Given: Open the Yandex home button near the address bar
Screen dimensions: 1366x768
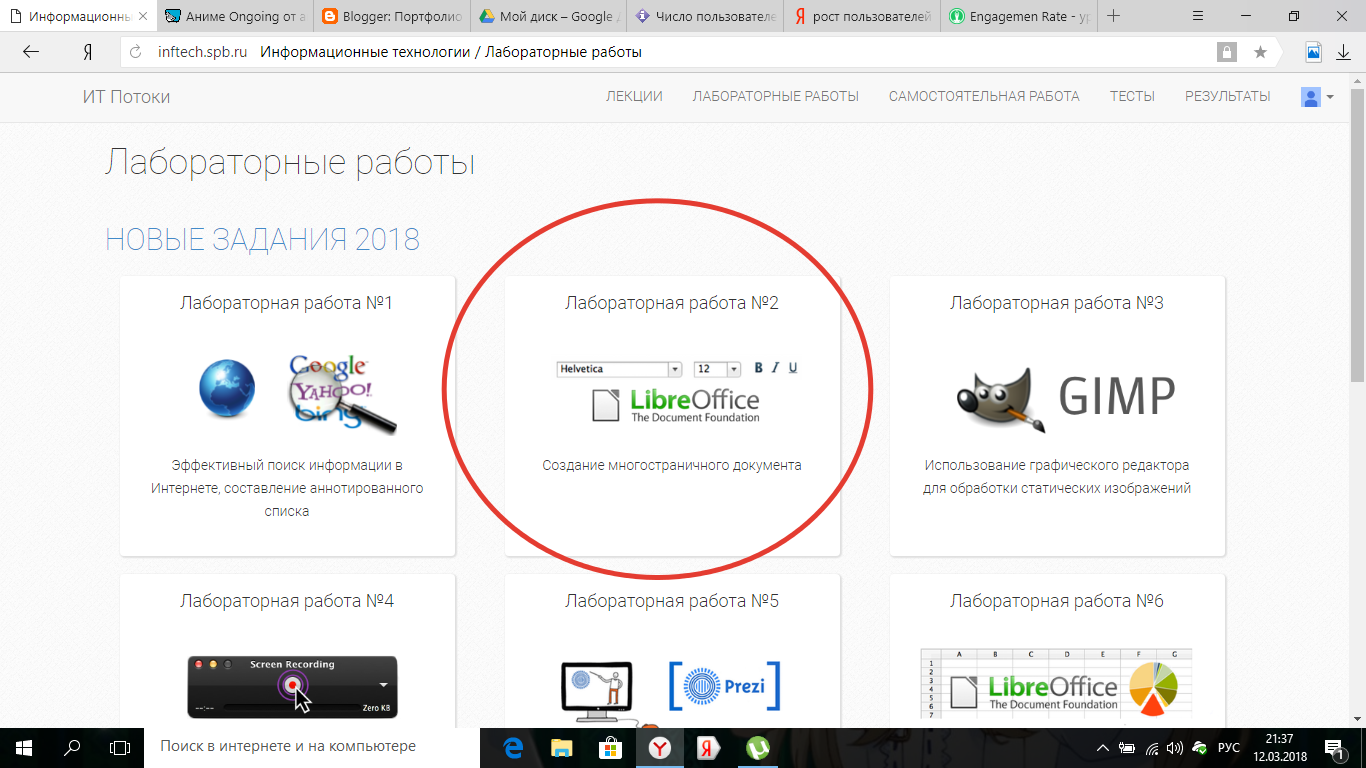Looking at the screenshot, I should click(88, 52).
